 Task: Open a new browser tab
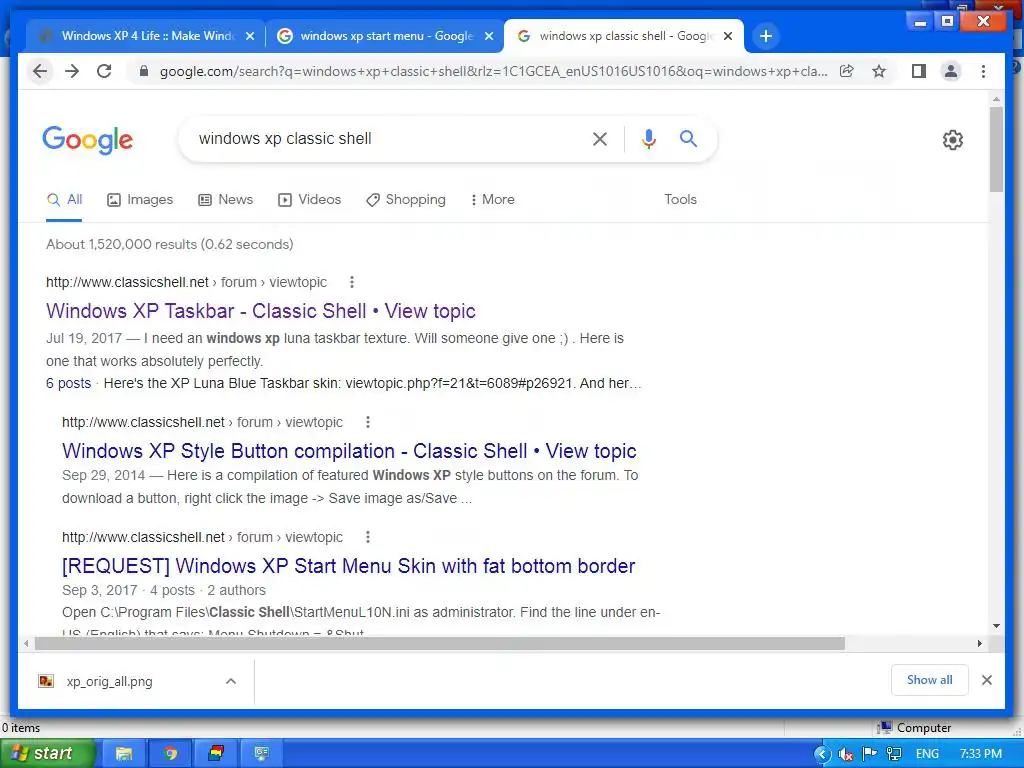click(766, 36)
